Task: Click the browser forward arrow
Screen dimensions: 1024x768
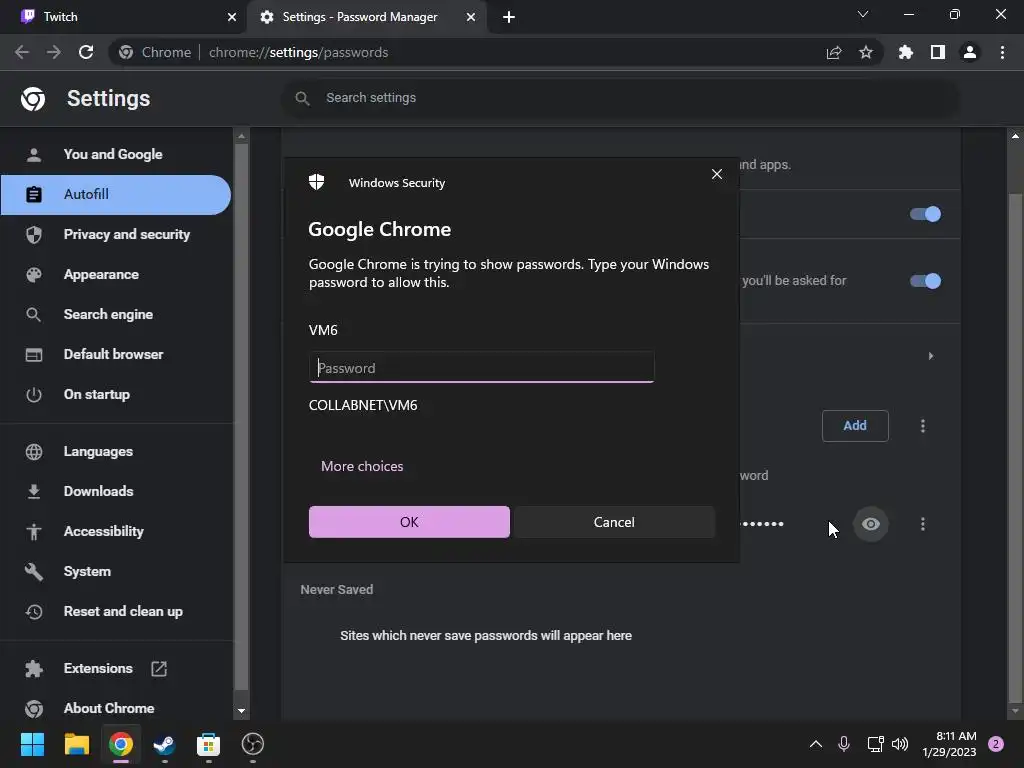Action: click(54, 52)
